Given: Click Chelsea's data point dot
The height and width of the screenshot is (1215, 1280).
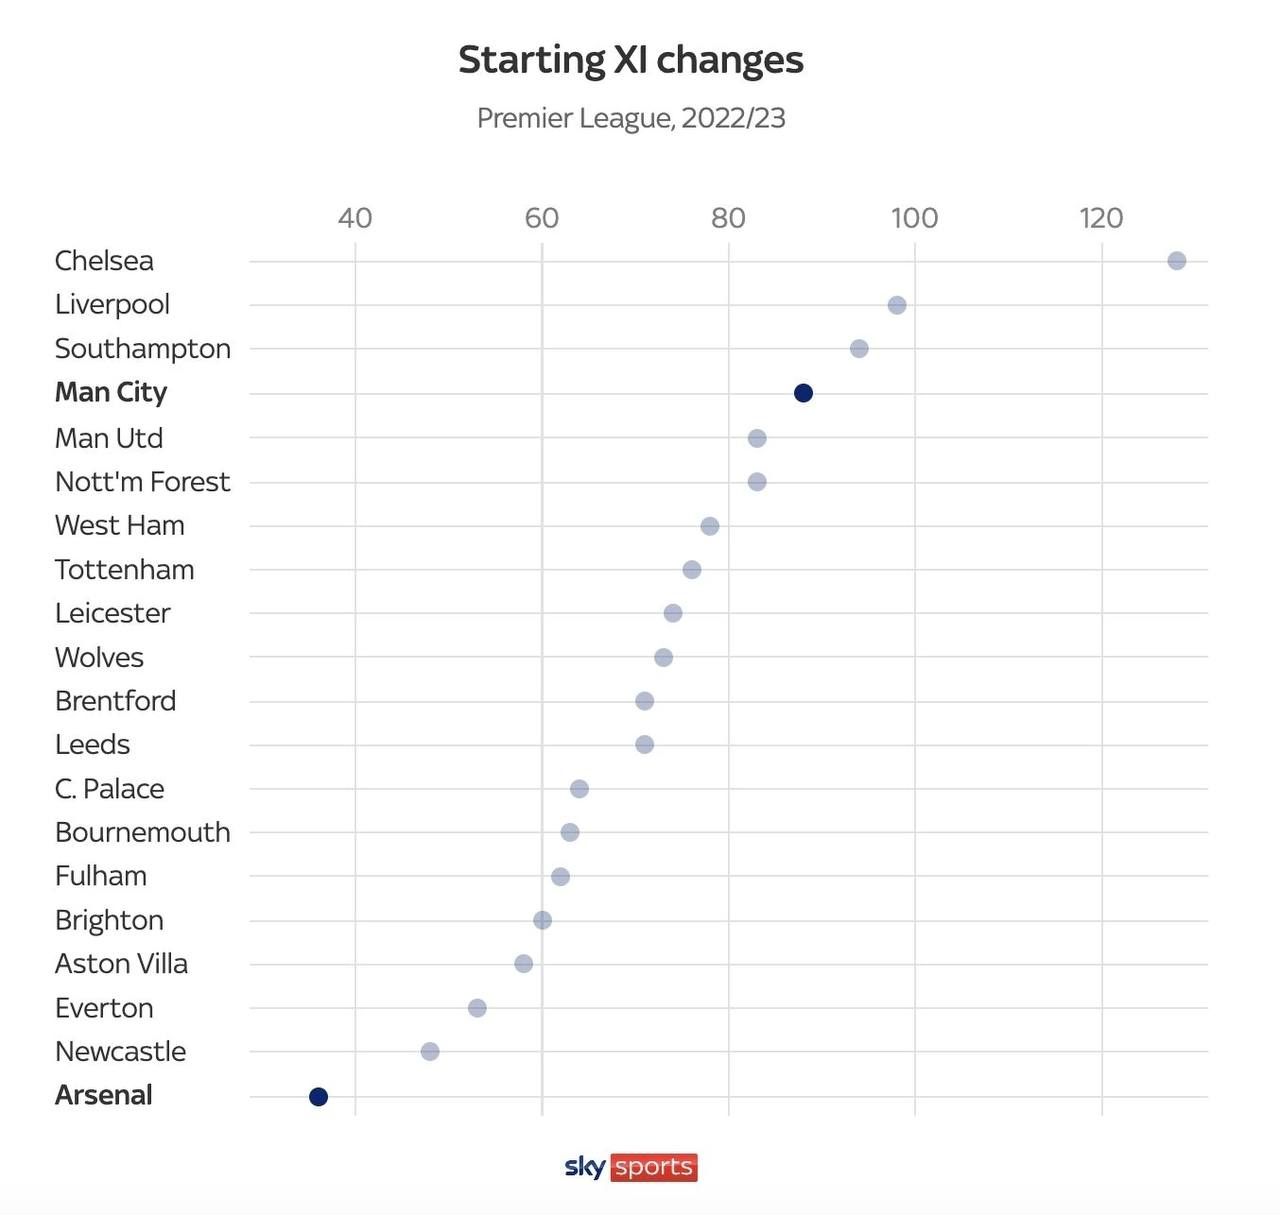Looking at the screenshot, I should click(1176, 261).
